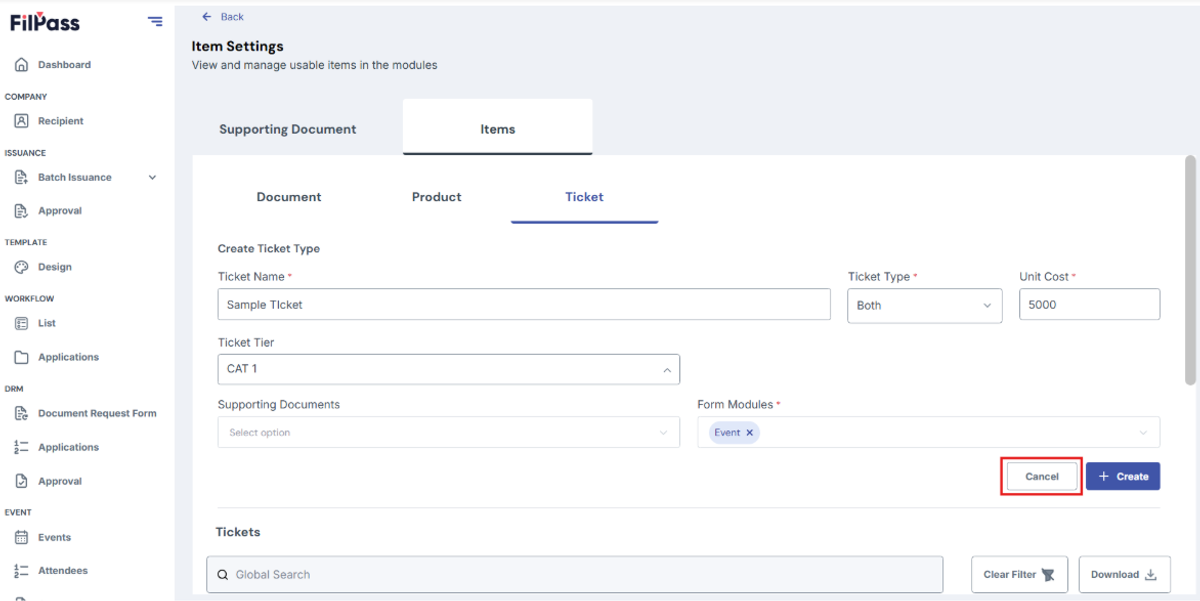The width and height of the screenshot is (1200, 601).
Task: Click the Document Request Form icon
Action: pyautogui.click(x=22, y=413)
